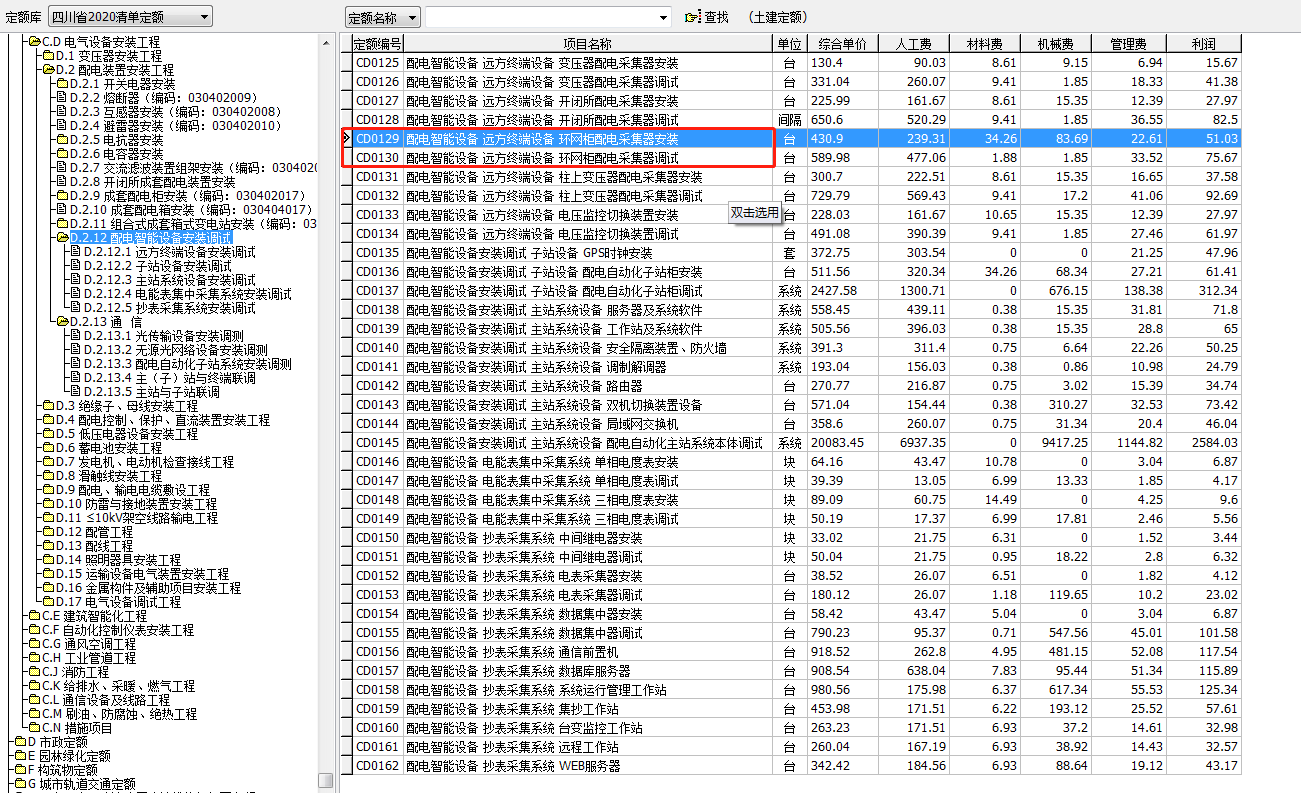Click the 项目名称 column header
This screenshot has width=1301, height=793.
pyautogui.click(x=588, y=44)
